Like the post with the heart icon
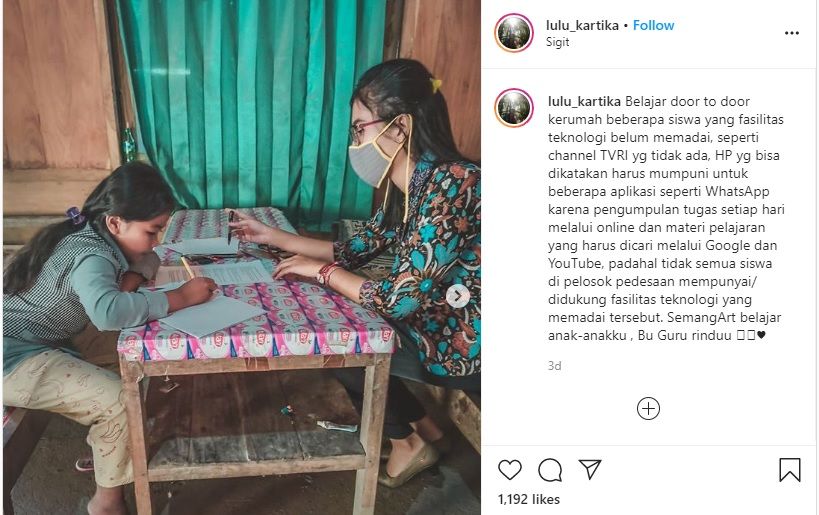The height and width of the screenshot is (515, 819). tap(509, 470)
